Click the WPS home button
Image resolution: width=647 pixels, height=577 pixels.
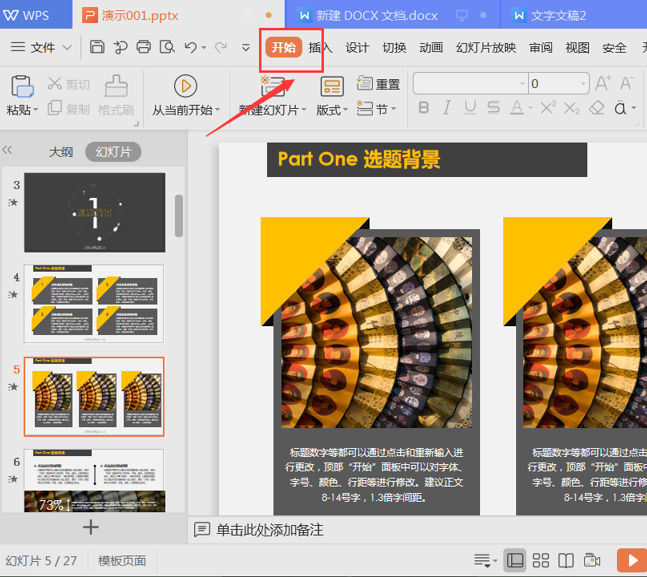point(36,15)
